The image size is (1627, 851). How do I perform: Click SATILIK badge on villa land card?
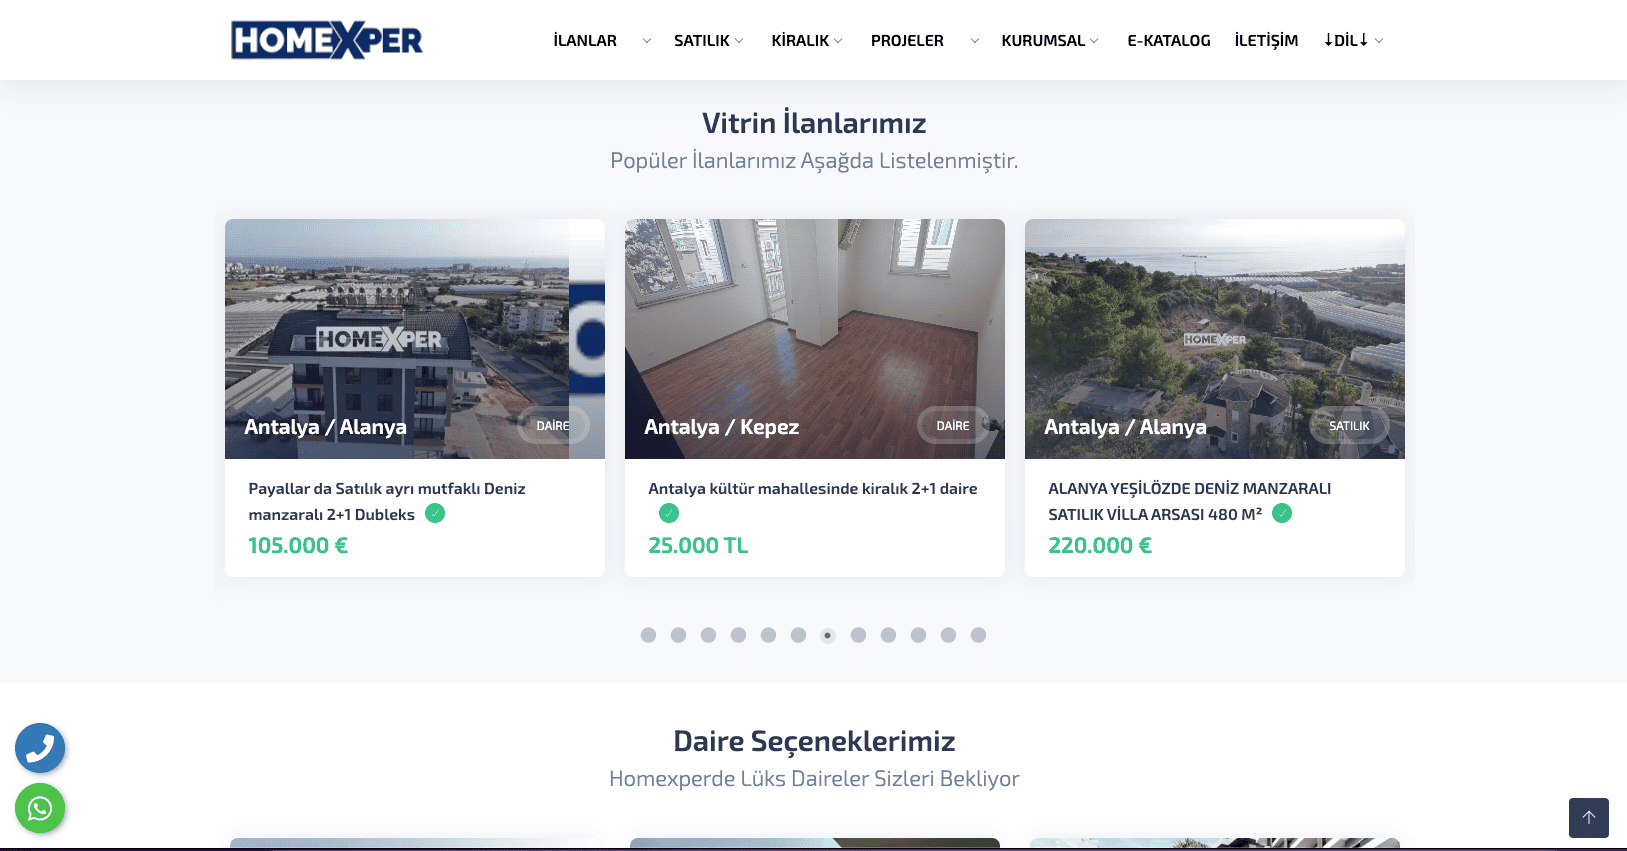[1349, 426]
